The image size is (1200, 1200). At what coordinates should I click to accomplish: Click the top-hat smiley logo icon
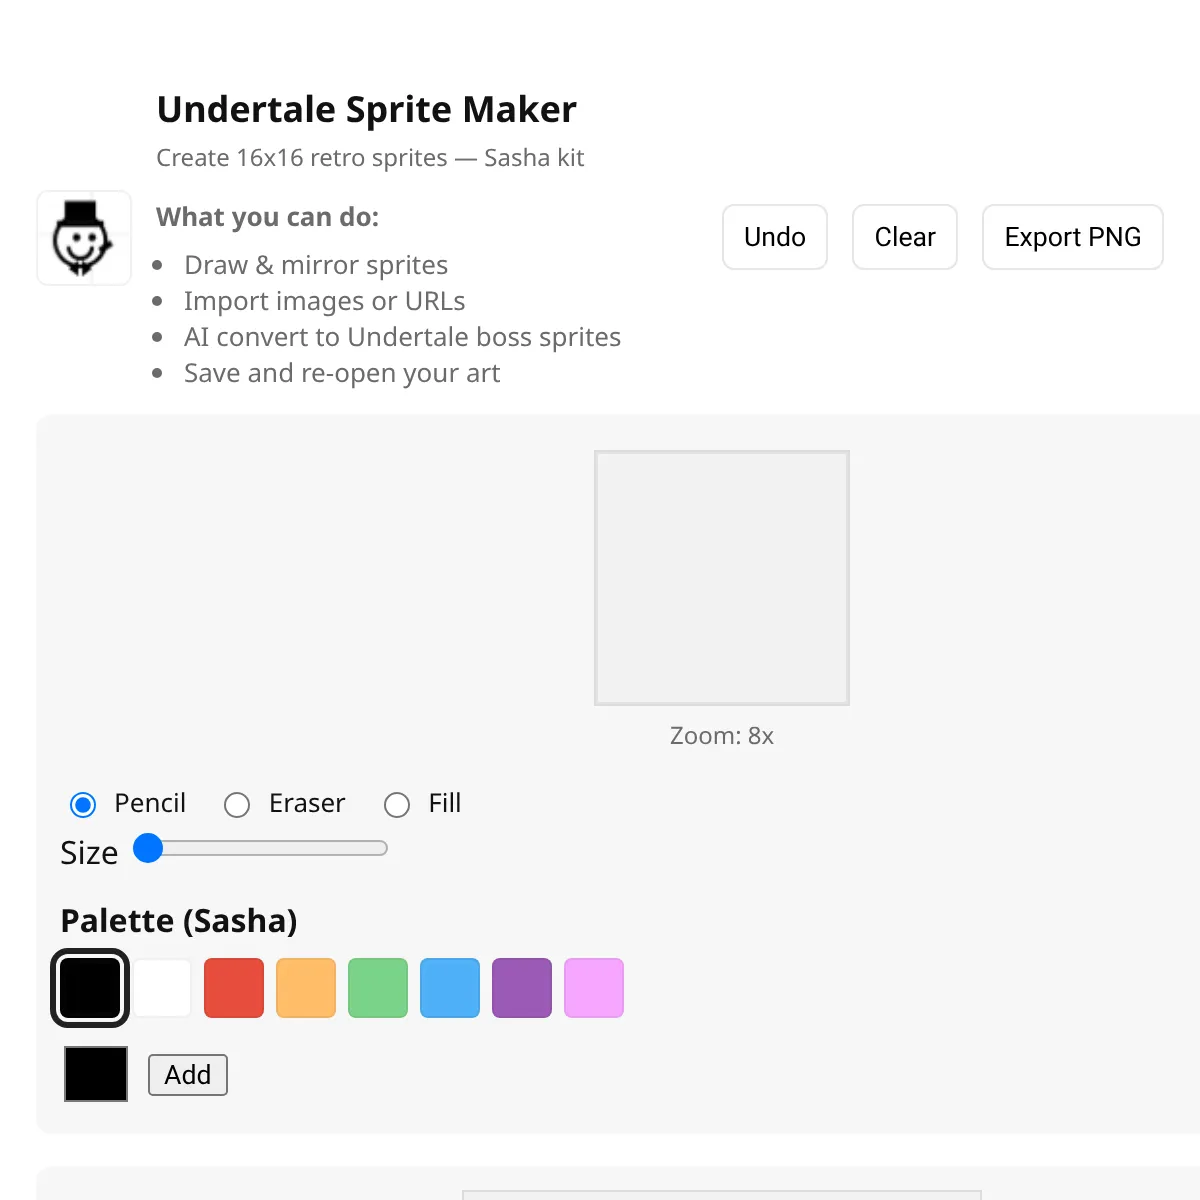coord(84,238)
